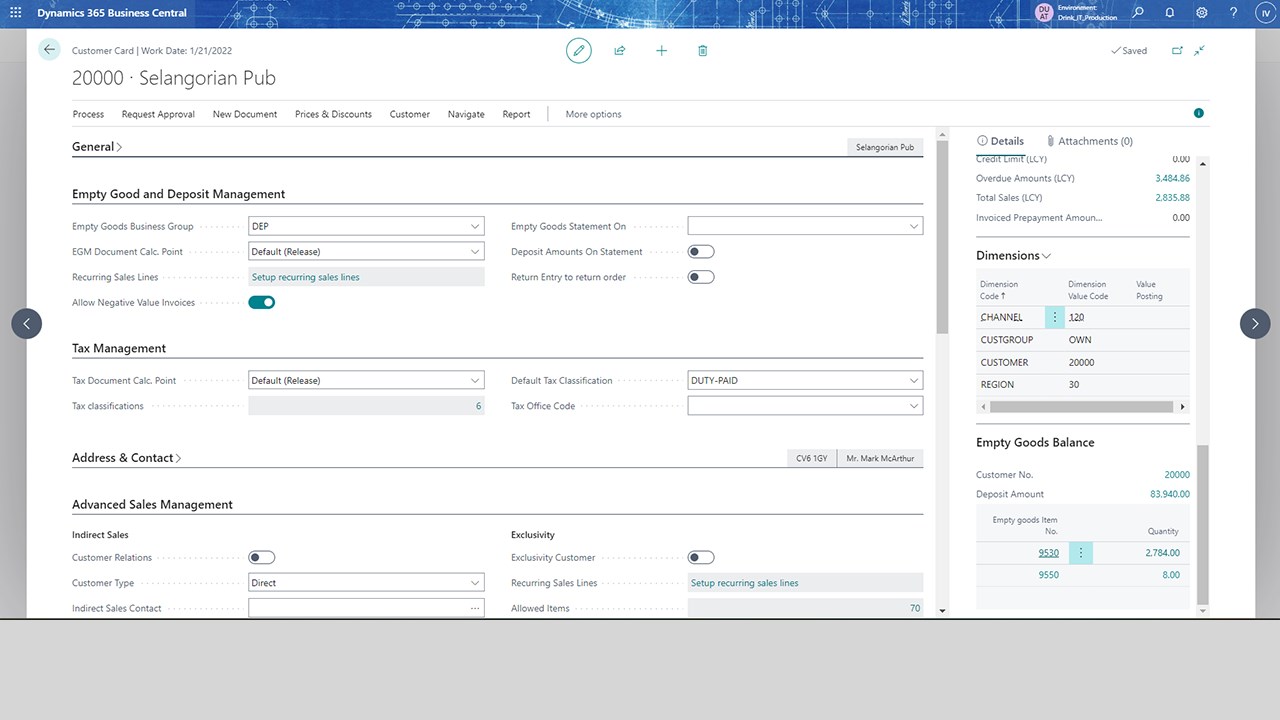
Task: Open Default Tax Classification dropdown
Action: [913, 381]
